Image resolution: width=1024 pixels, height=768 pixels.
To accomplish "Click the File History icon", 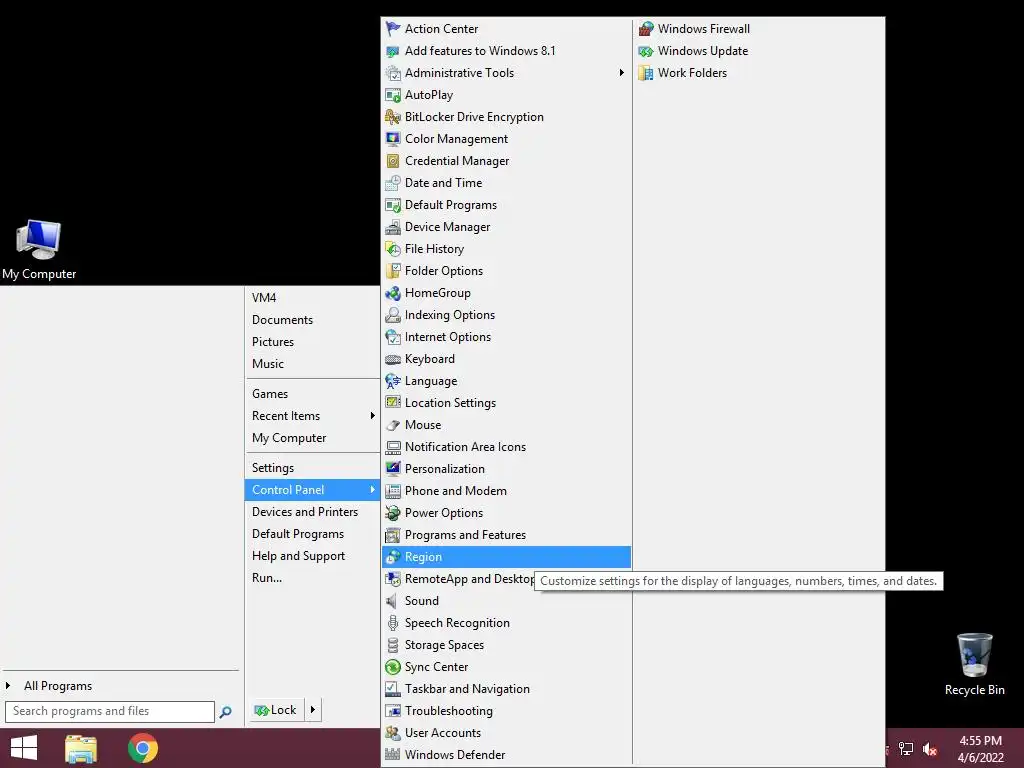I will [x=392, y=249].
